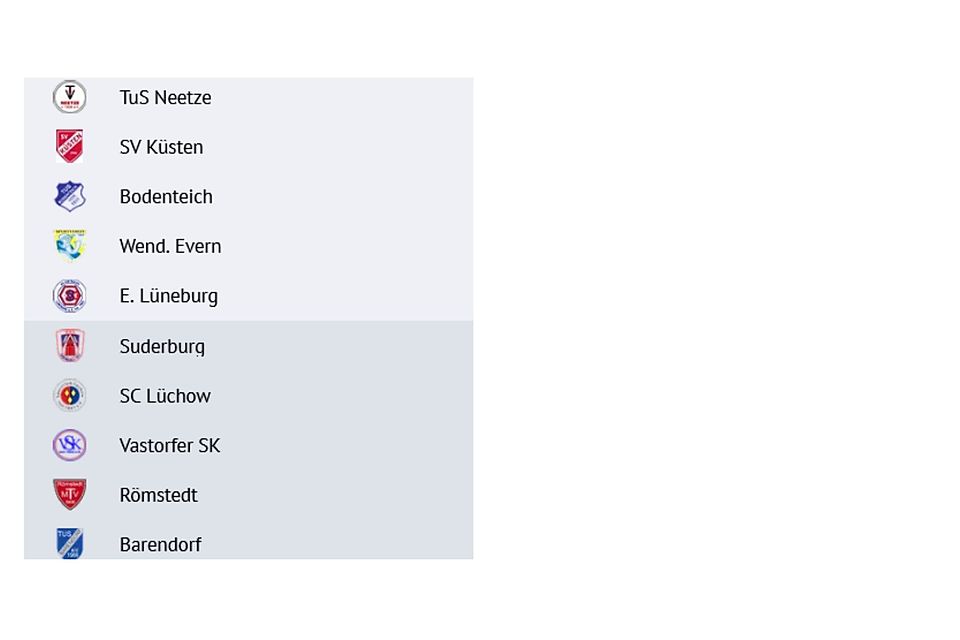Click the Römstedt MTV red crest
The height and width of the screenshot is (640, 960).
pos(70,495)
